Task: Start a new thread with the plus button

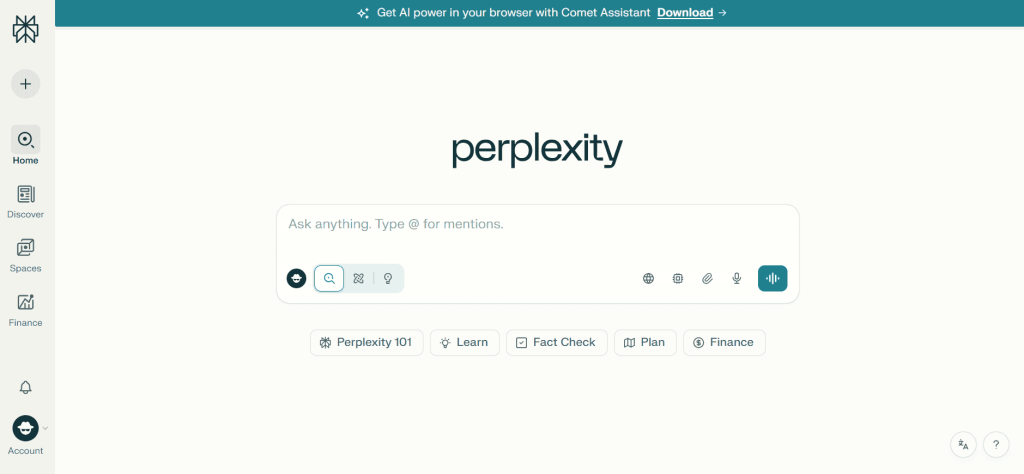Action: [x=26, y=84]
